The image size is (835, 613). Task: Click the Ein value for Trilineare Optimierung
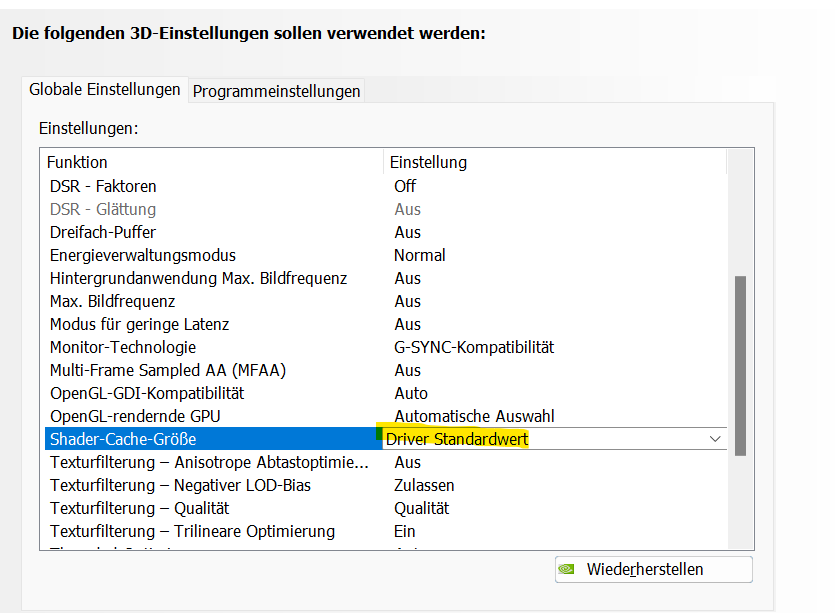point(404,531)
